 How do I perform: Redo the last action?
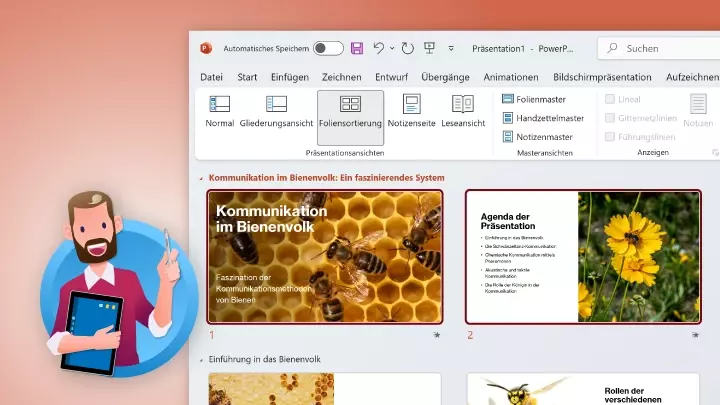pos(407,48)
